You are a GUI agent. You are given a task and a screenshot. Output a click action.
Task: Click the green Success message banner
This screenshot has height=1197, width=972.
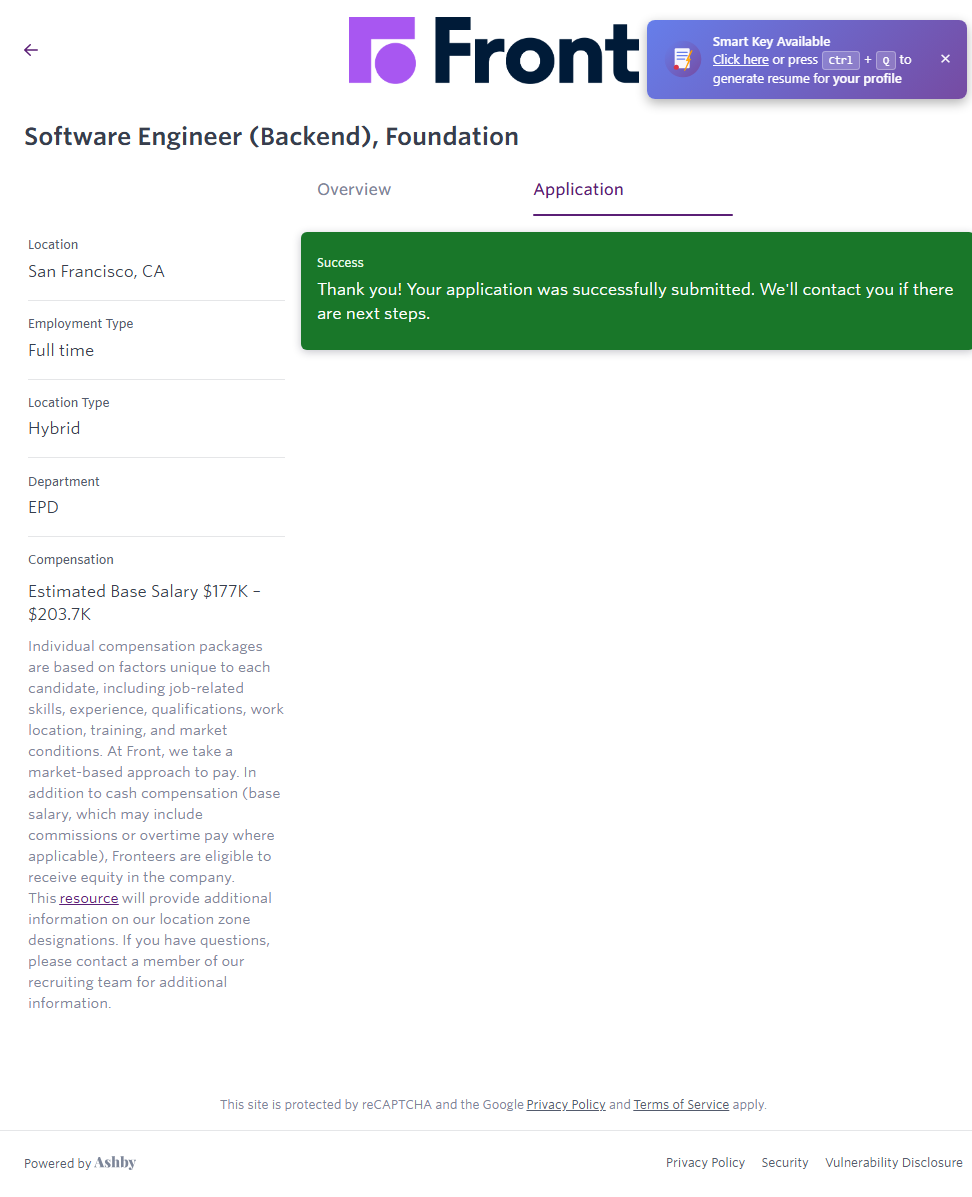pyautogui.click(x=636, y=291)
